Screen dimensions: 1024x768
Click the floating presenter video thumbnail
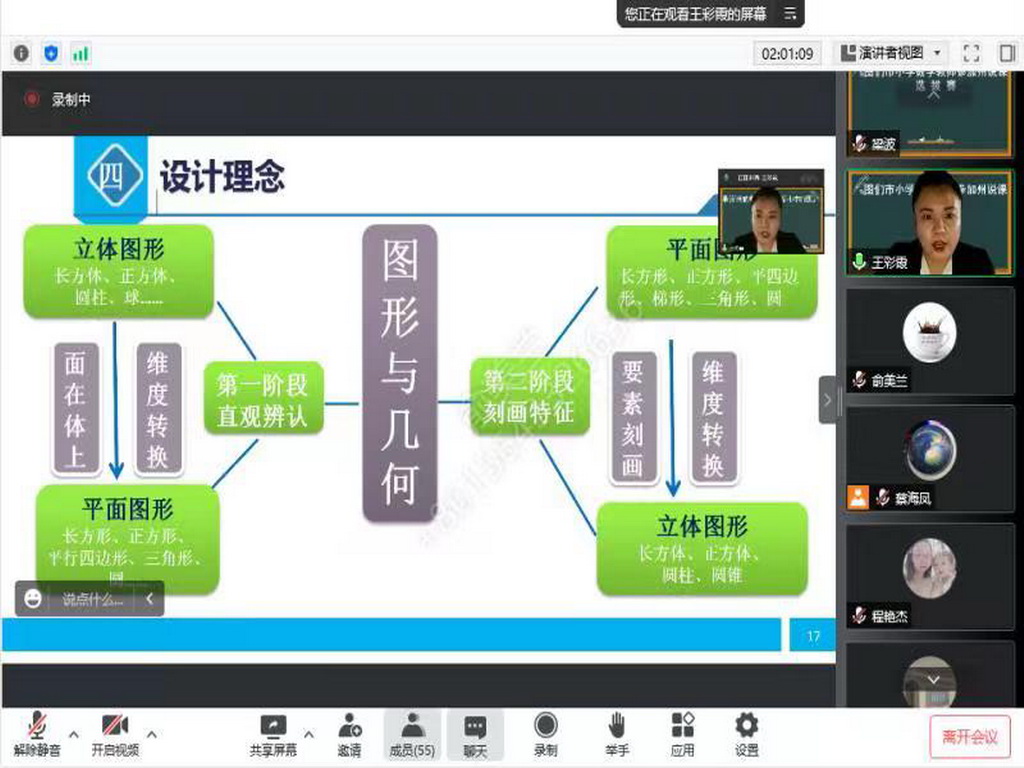[771, 212]
